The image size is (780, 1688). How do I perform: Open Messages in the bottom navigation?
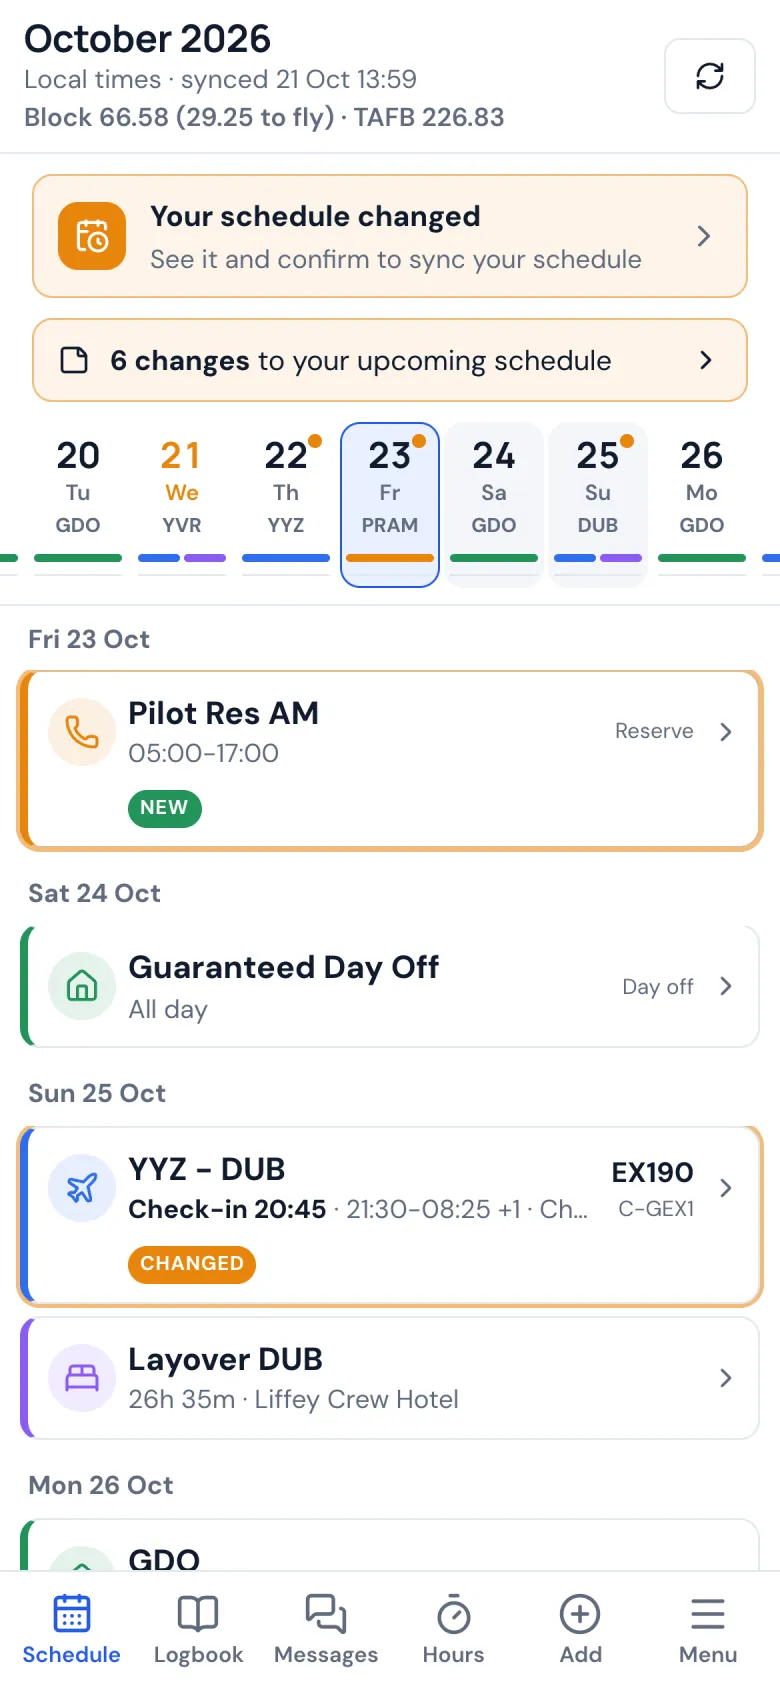326,1632
